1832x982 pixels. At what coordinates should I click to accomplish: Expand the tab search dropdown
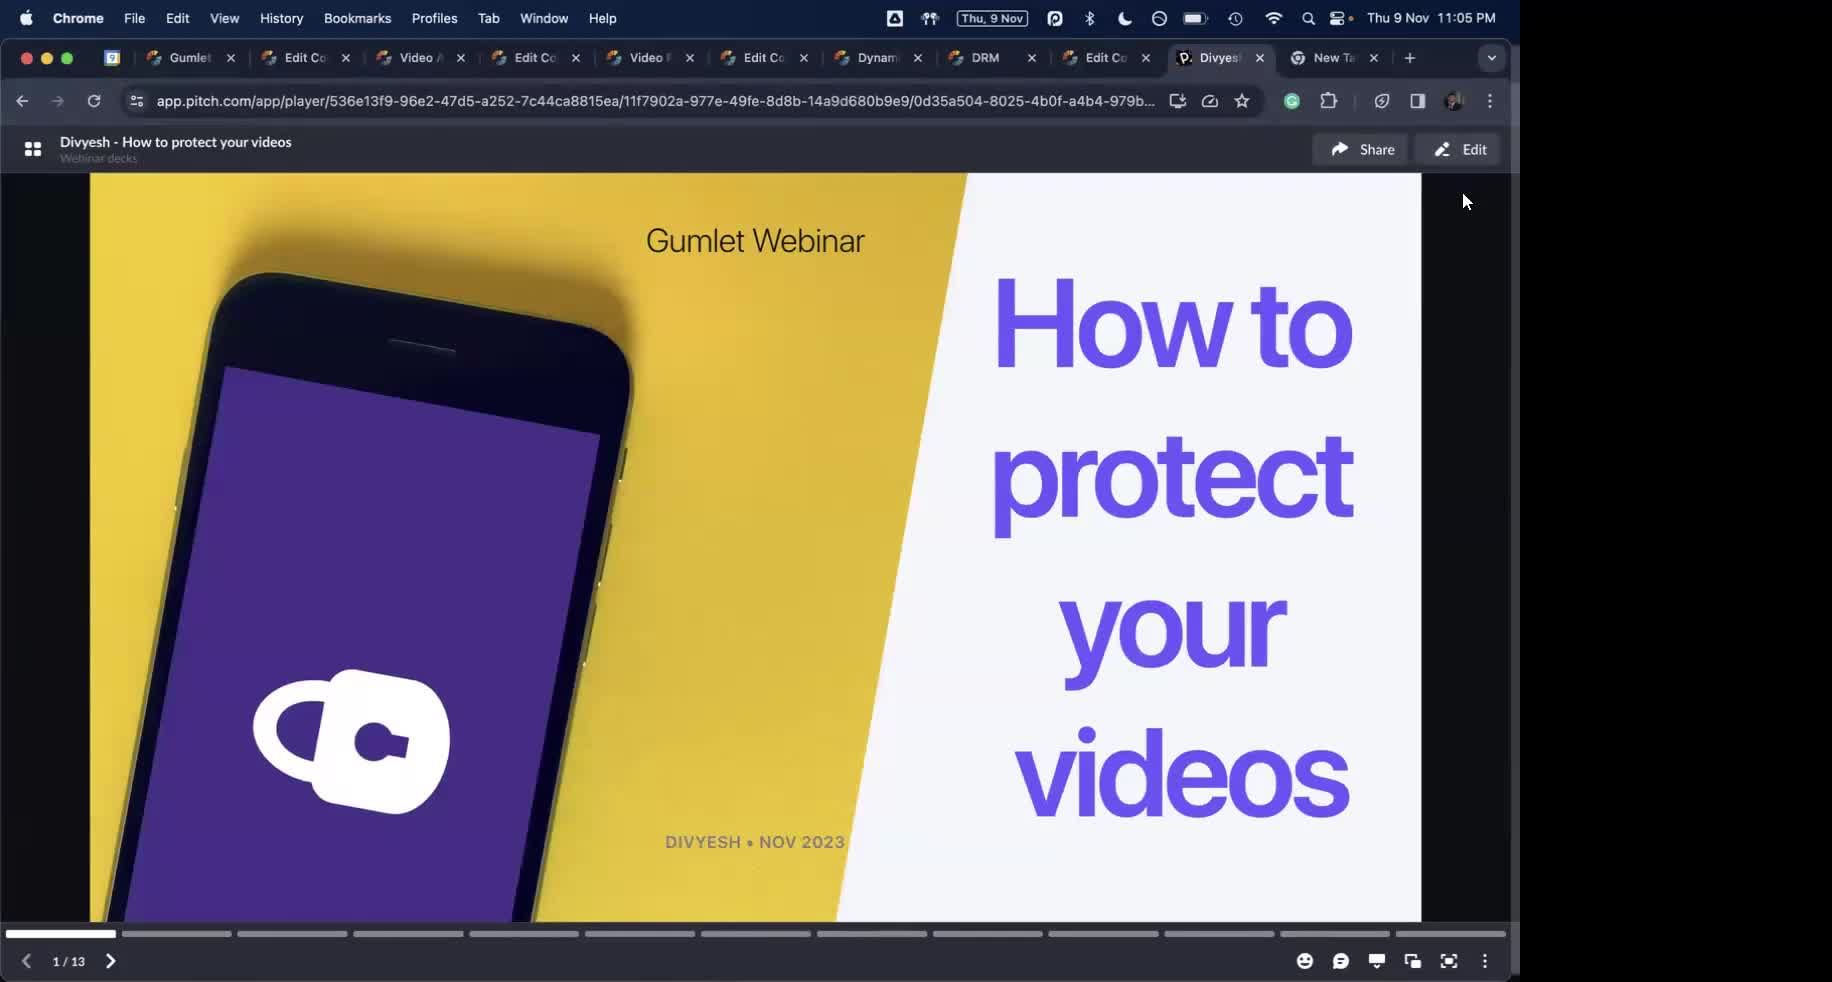pos(1492,58)
